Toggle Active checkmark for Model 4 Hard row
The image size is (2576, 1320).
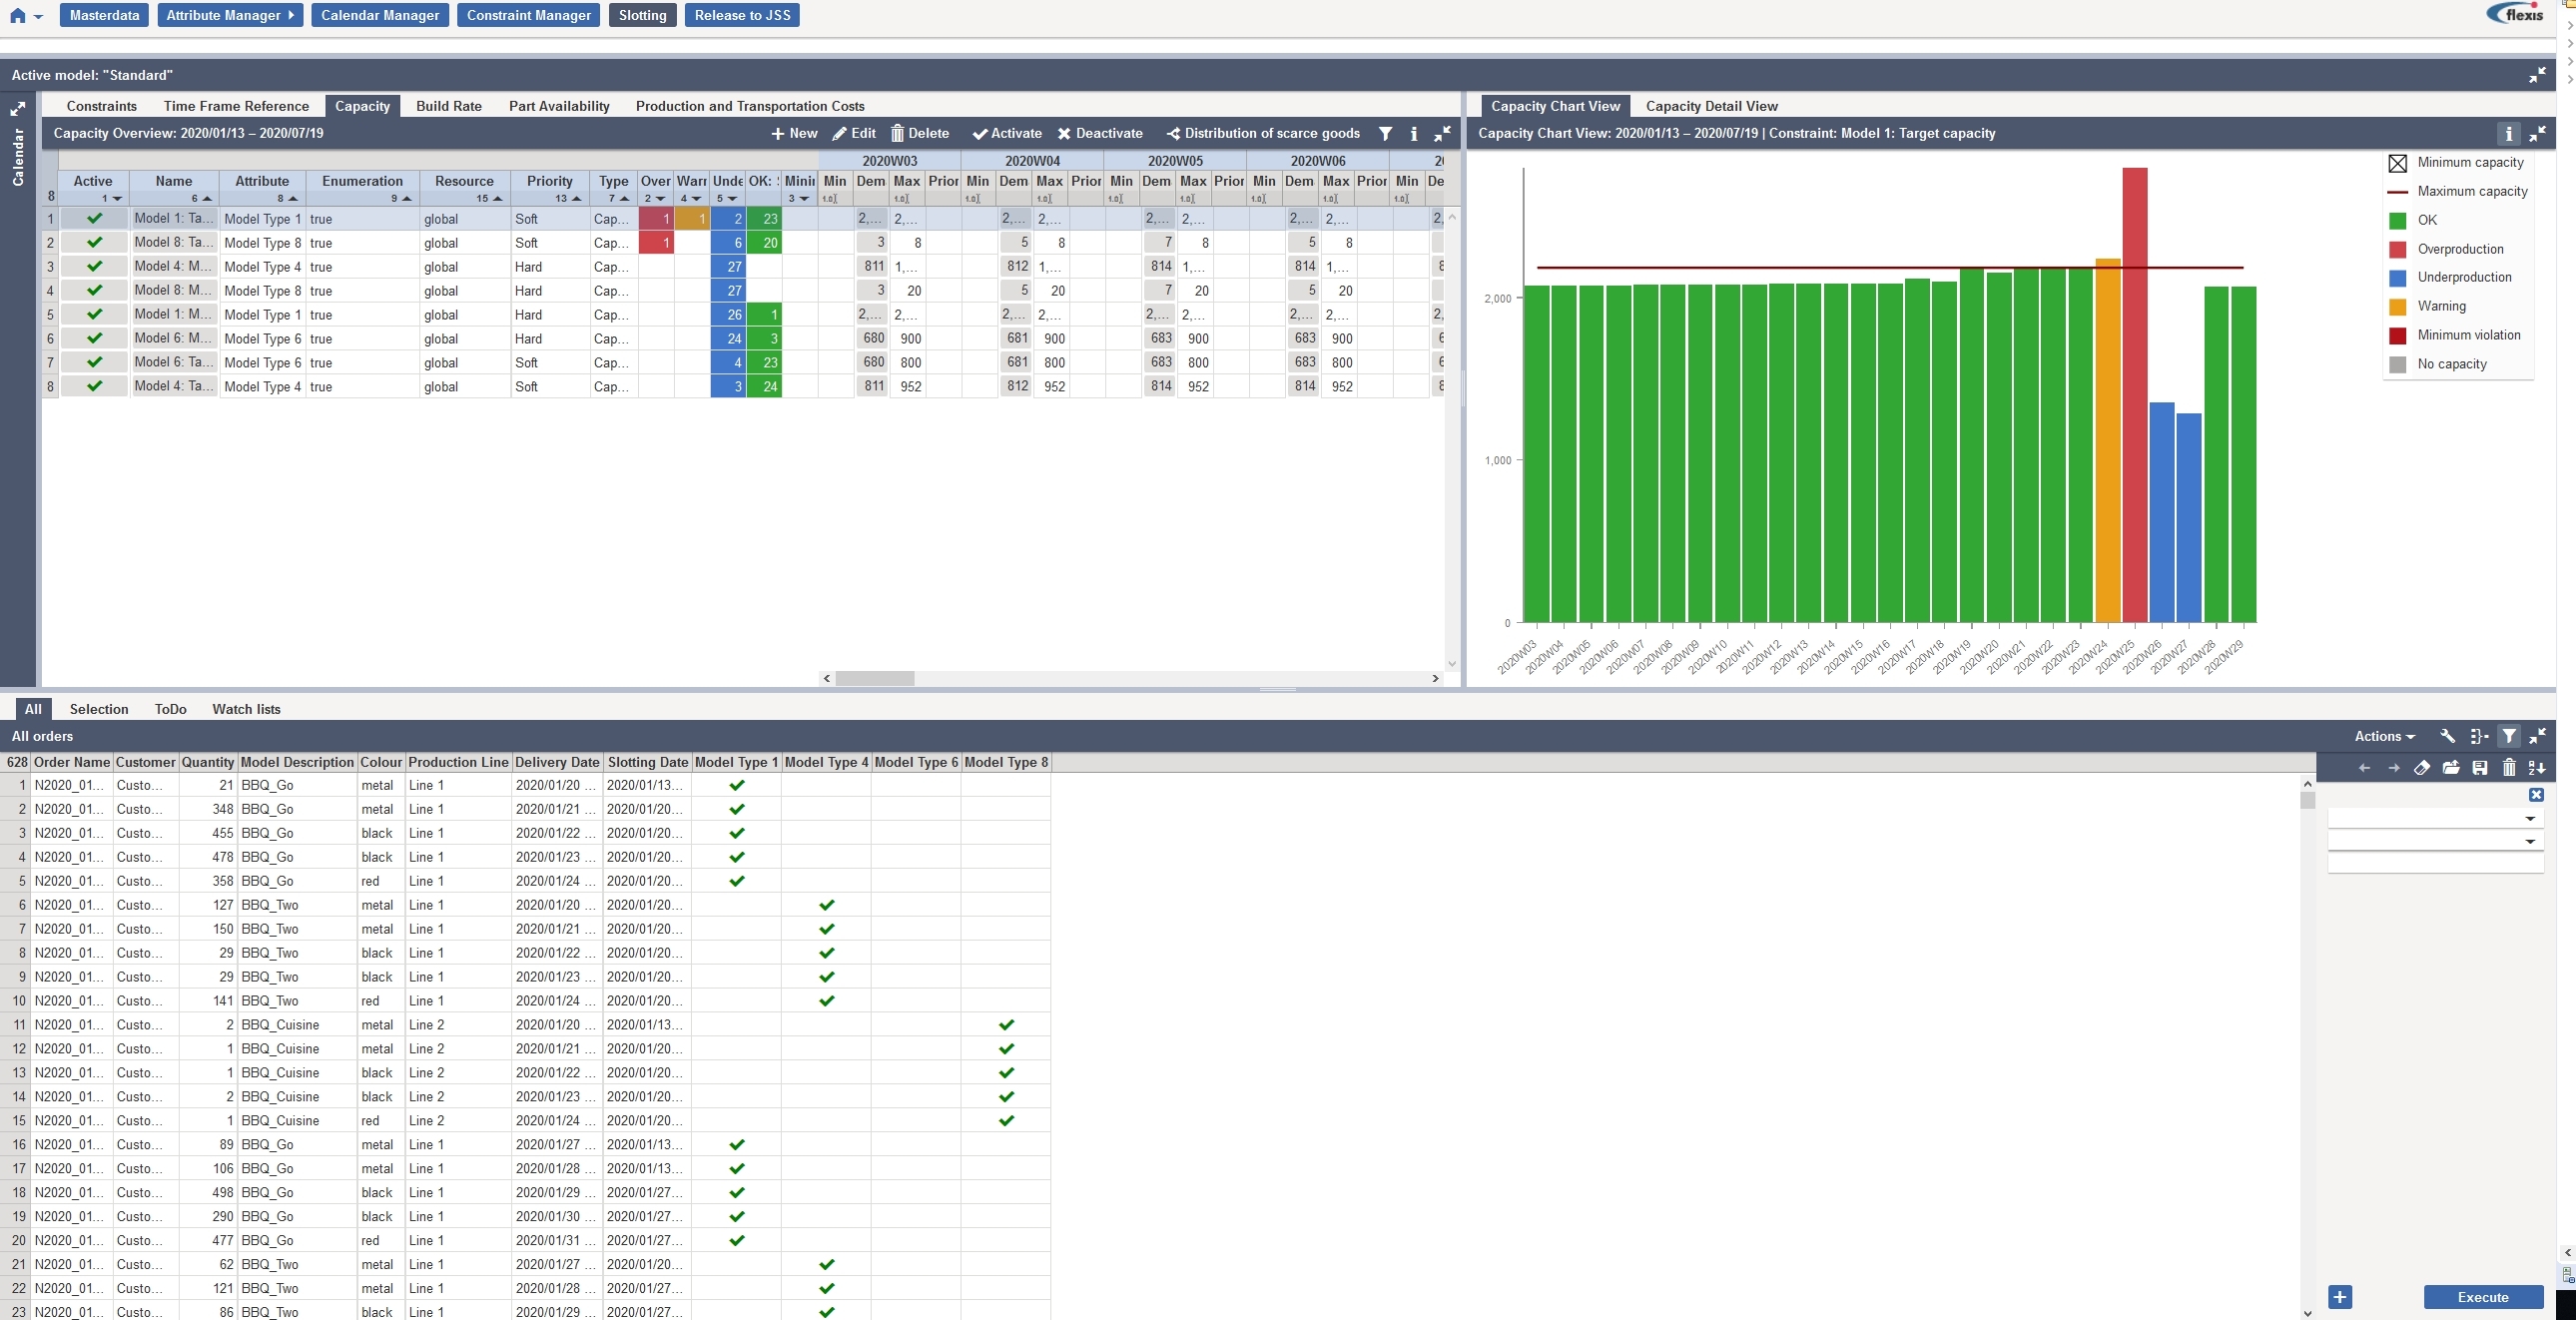pos(94,266)
